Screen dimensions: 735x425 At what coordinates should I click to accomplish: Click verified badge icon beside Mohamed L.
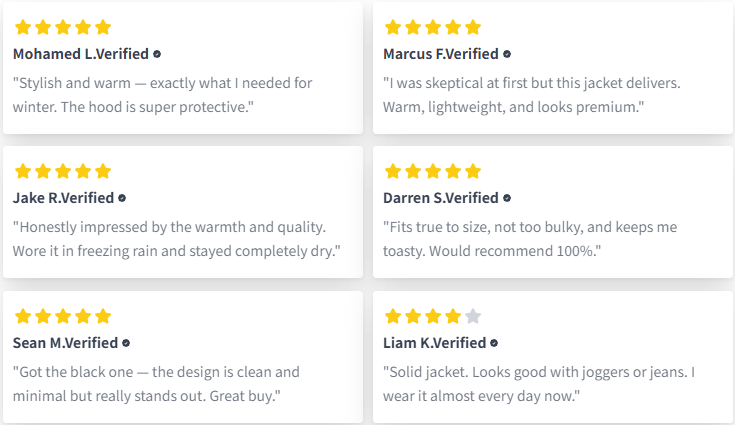(x=157, y=54)
